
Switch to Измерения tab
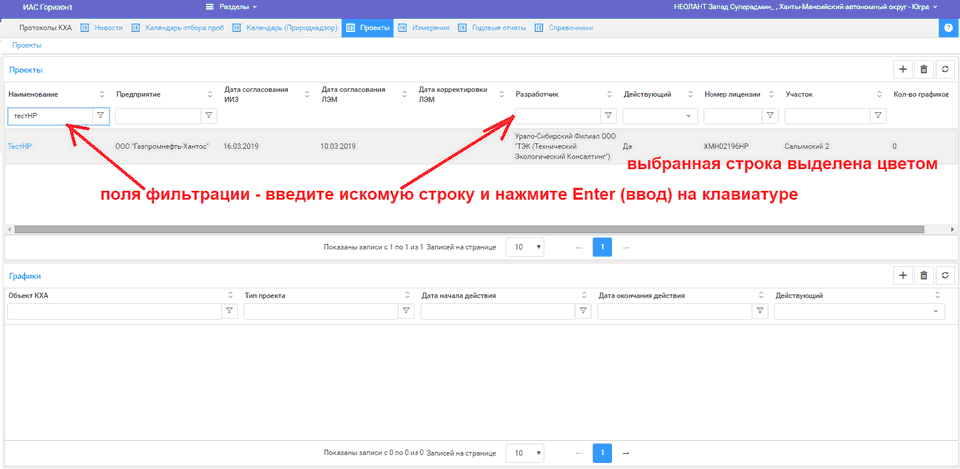(424, 28)
